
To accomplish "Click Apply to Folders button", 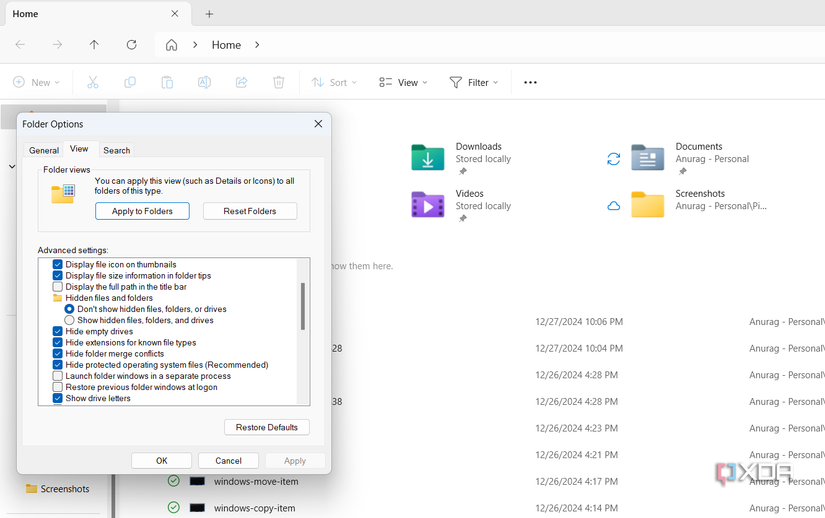I will [142, 211].
